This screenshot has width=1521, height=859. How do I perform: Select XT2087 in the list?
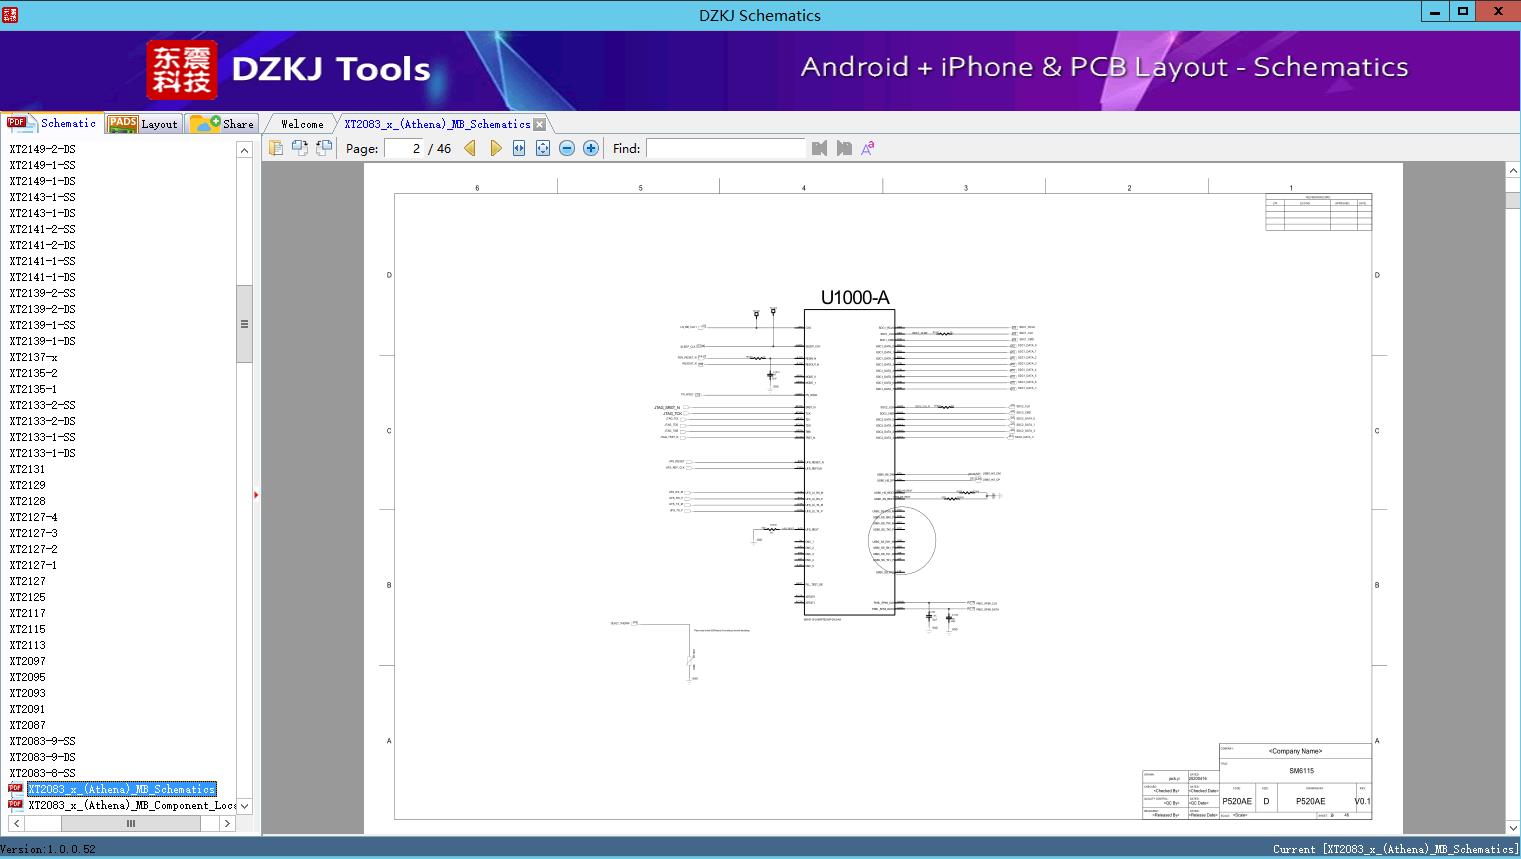click(x=27, y=725)
